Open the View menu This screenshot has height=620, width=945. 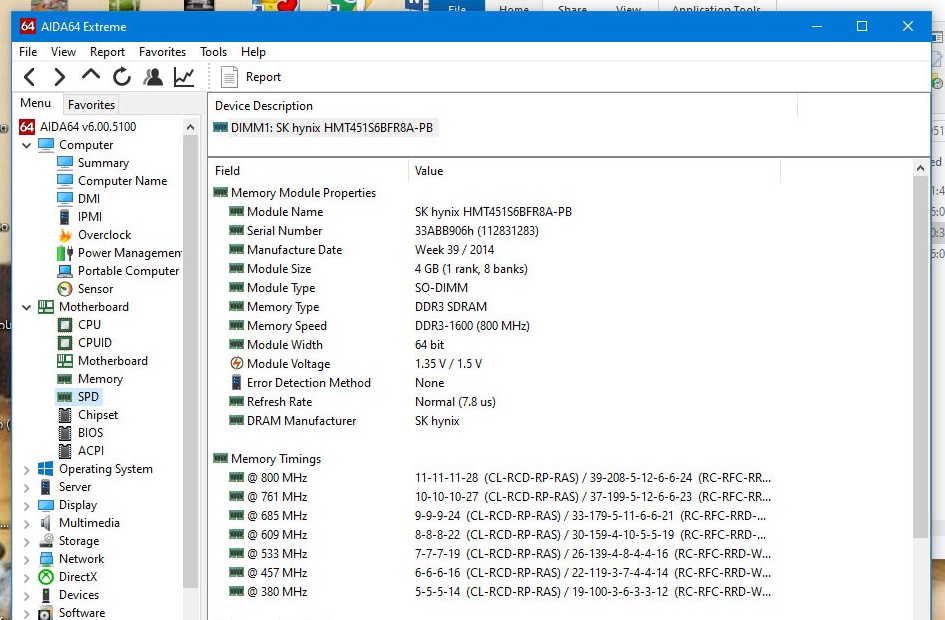[x=63, y=52]
